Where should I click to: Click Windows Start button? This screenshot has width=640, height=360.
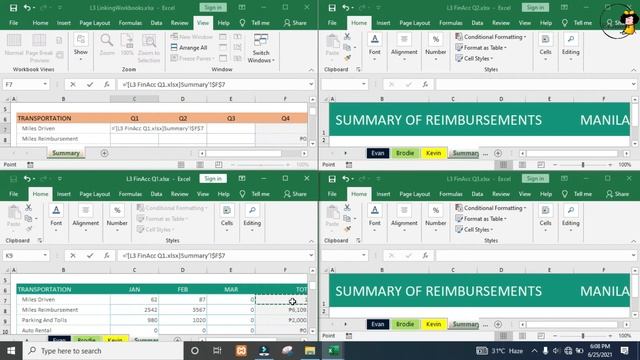[11, 351]
